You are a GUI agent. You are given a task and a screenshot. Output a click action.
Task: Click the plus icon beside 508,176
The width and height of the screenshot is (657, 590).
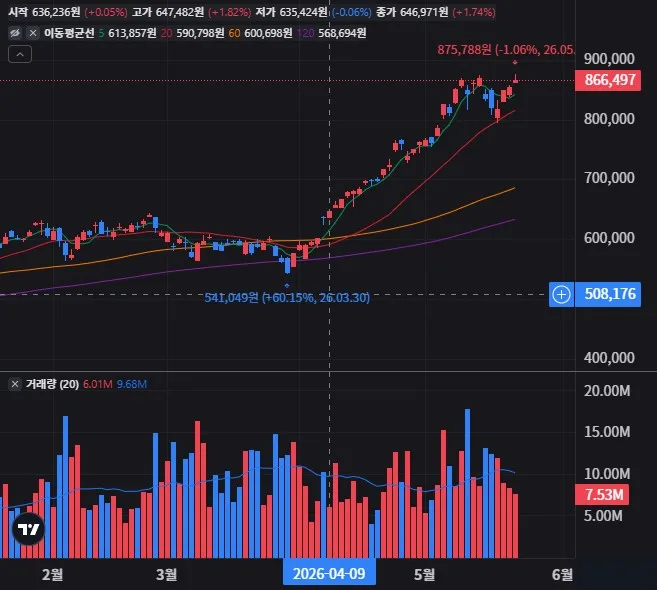(x=561, y=295)
